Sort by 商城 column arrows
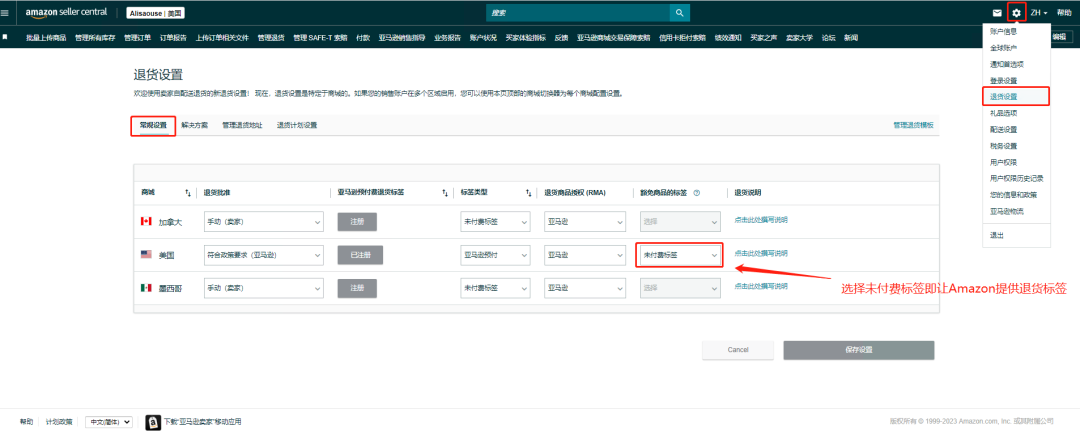Viewport: 1080px width, 448px height. (188, 192)
